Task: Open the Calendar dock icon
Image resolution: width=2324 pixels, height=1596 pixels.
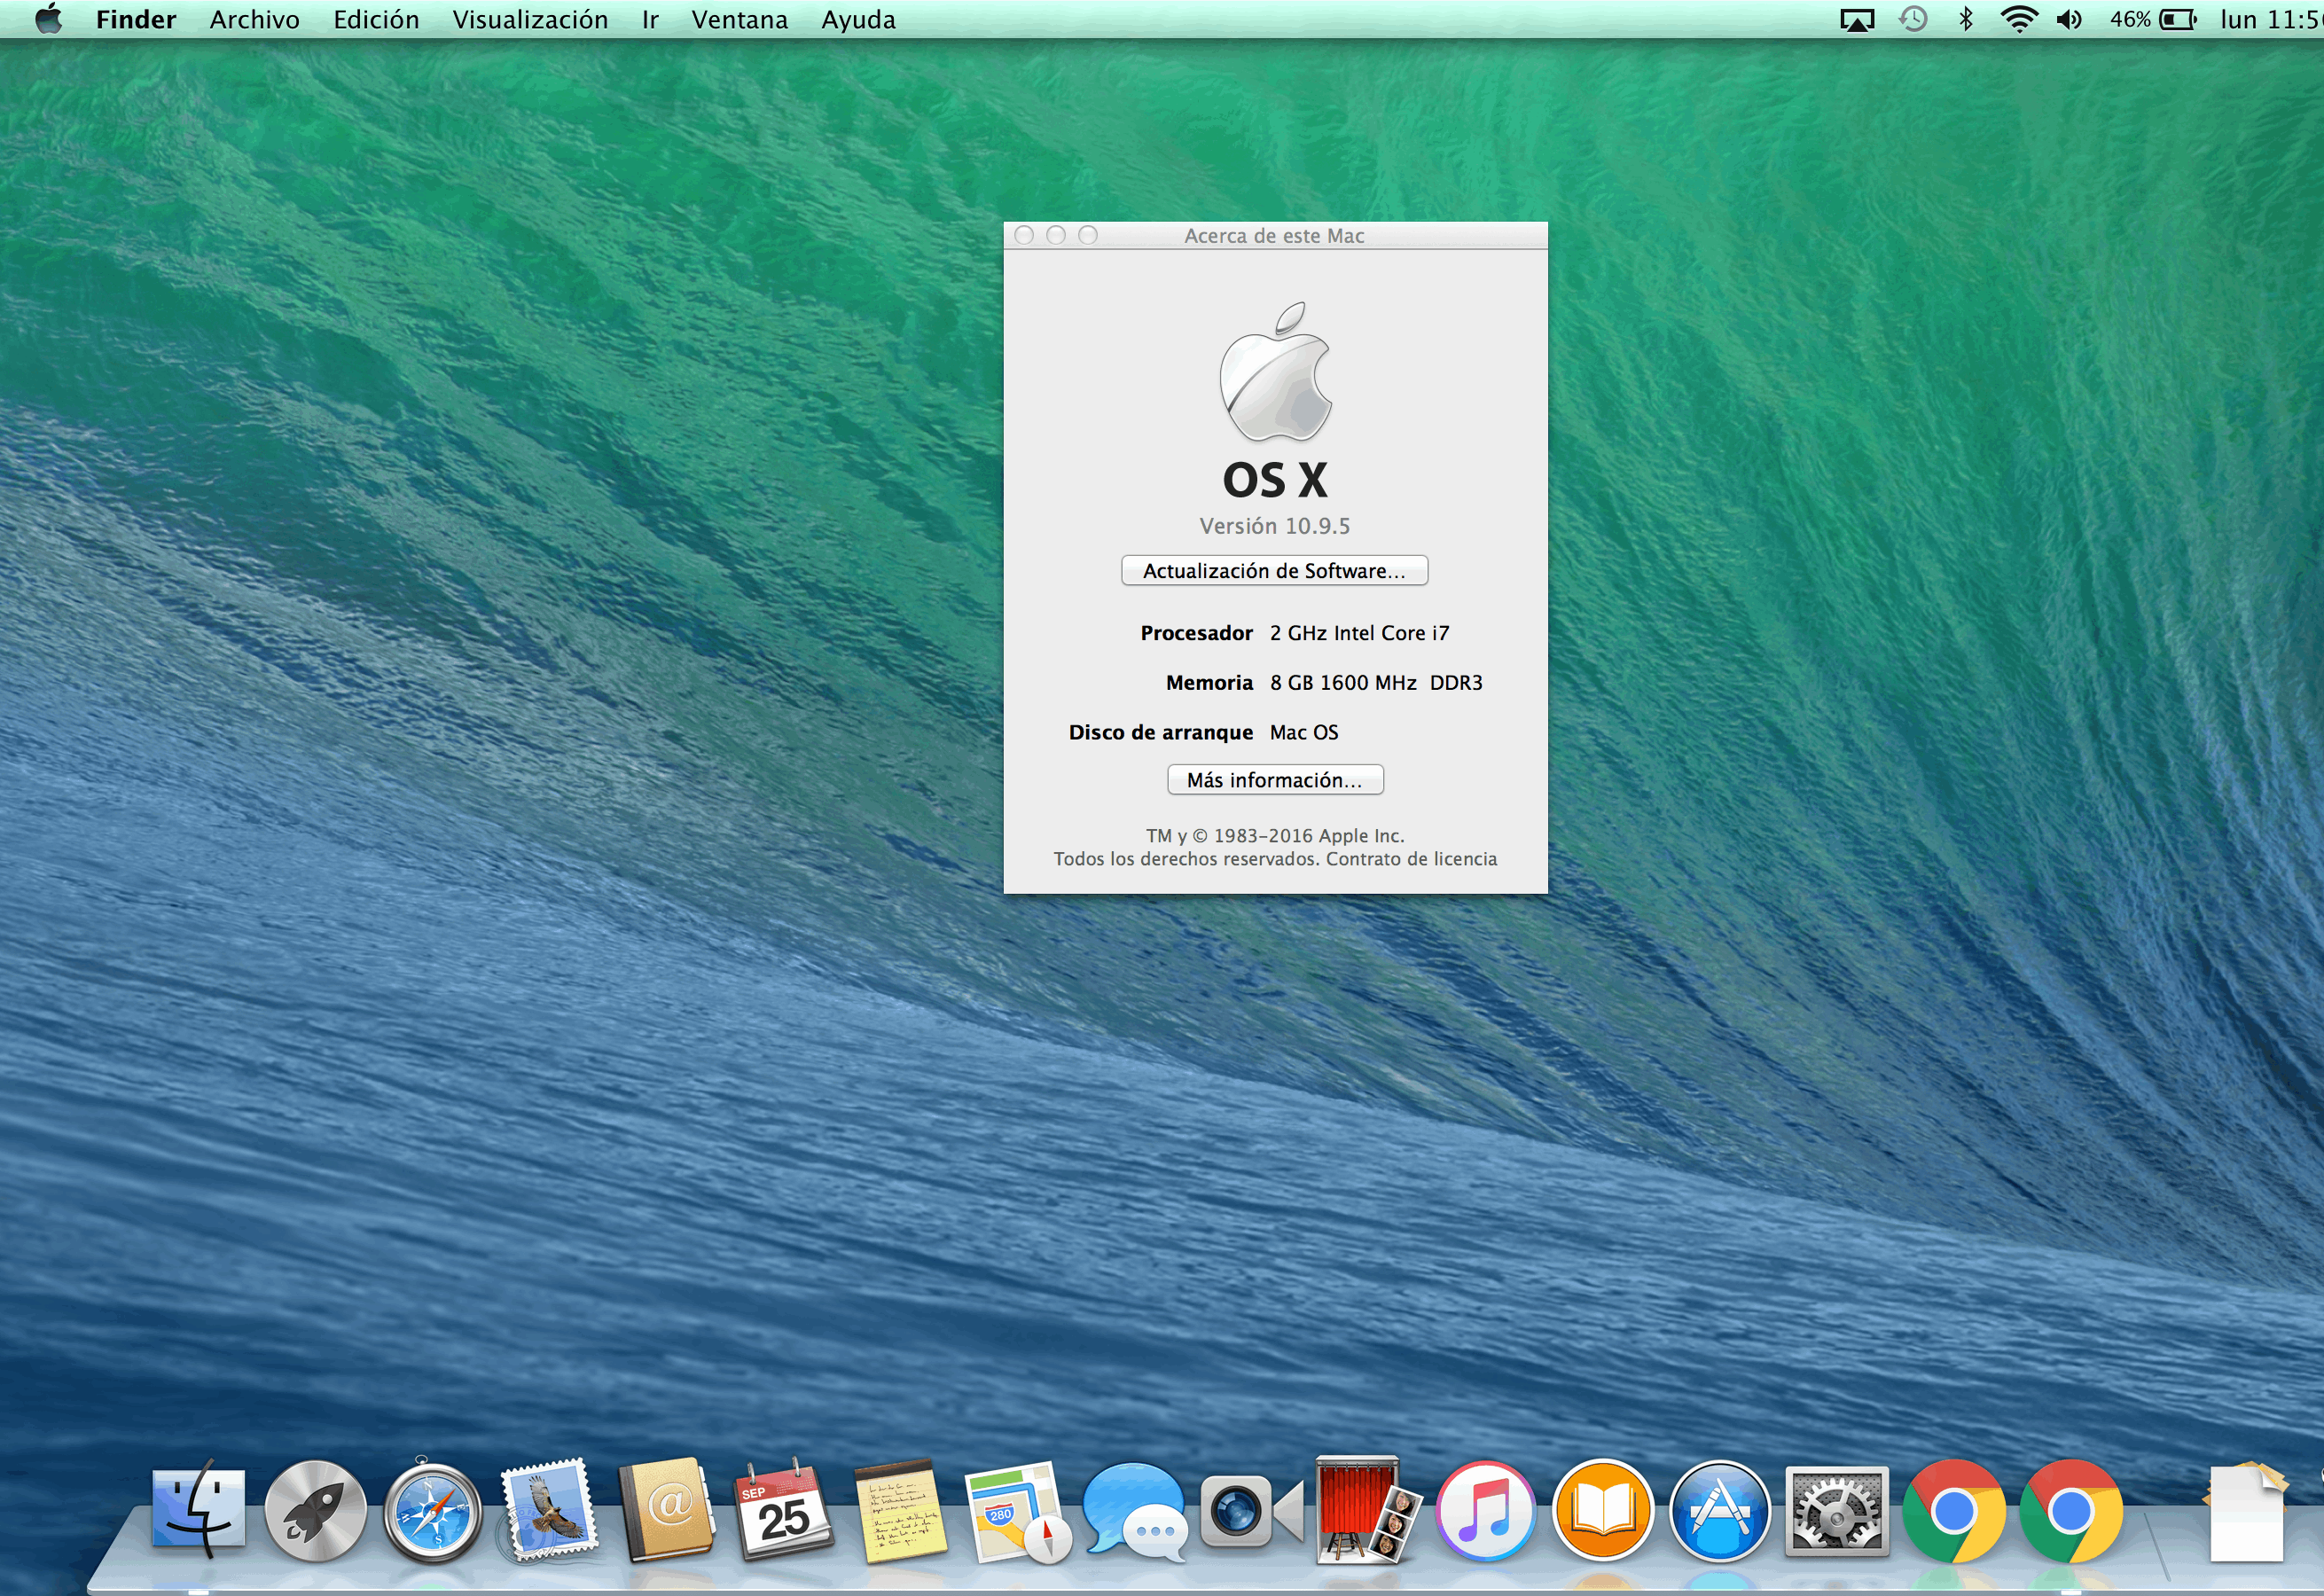Action: point(784,1511)
